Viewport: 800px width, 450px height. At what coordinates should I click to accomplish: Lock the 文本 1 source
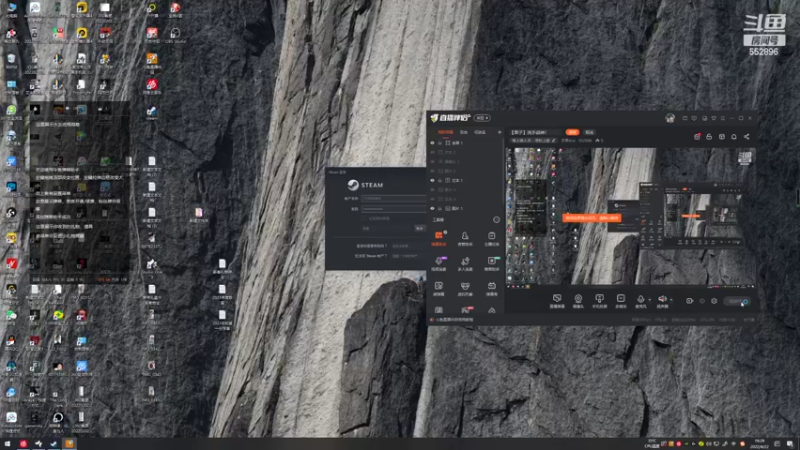pyautogui.click(x=440, y=180)
